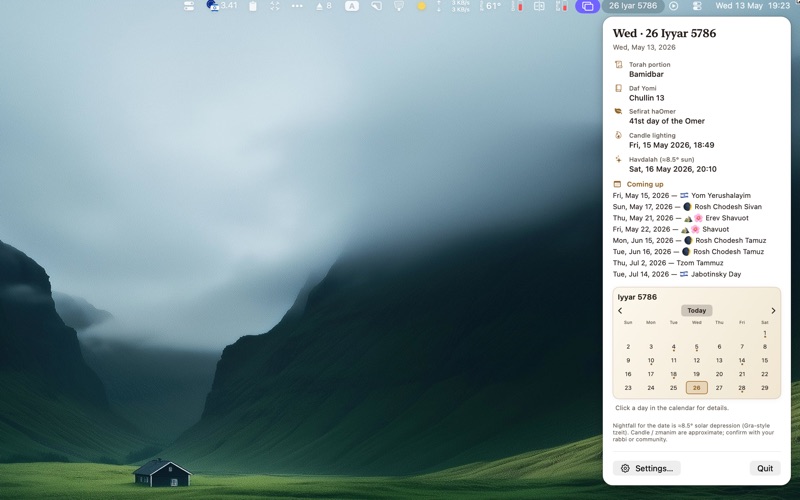Click the 61° temperature menu bar item
Screen dimensions: 800x500
click(x=491, y=6)
